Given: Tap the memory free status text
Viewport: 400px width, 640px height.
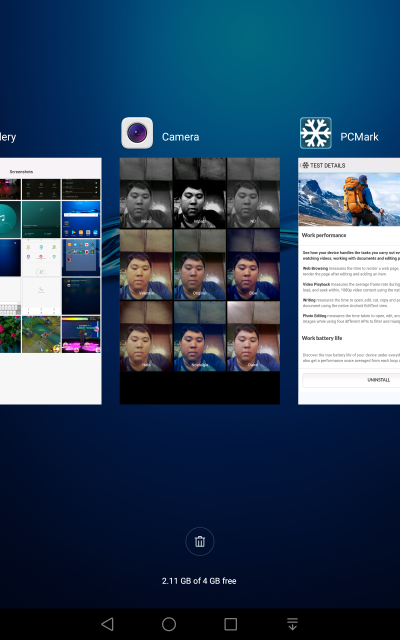Looking at the screenshot, I should tap(199, 581).
